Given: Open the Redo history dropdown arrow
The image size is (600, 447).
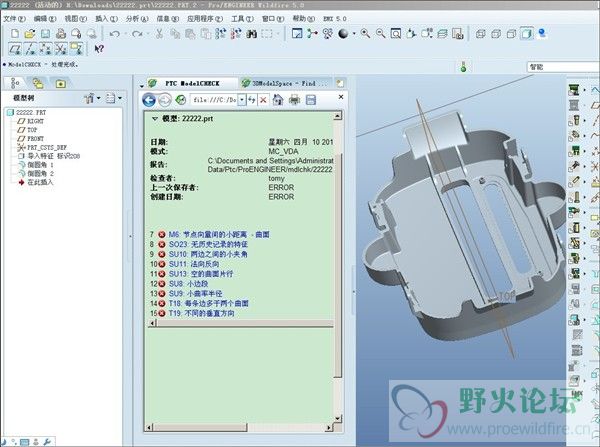Looking at the screenshot, I should click(x=148, y=34).
